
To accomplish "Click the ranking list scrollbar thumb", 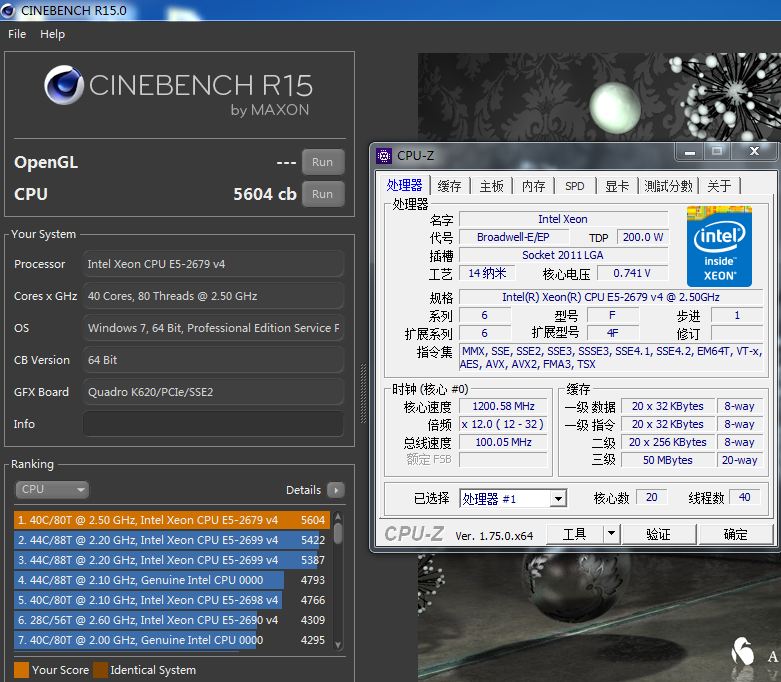I will (x=338, y=533).
